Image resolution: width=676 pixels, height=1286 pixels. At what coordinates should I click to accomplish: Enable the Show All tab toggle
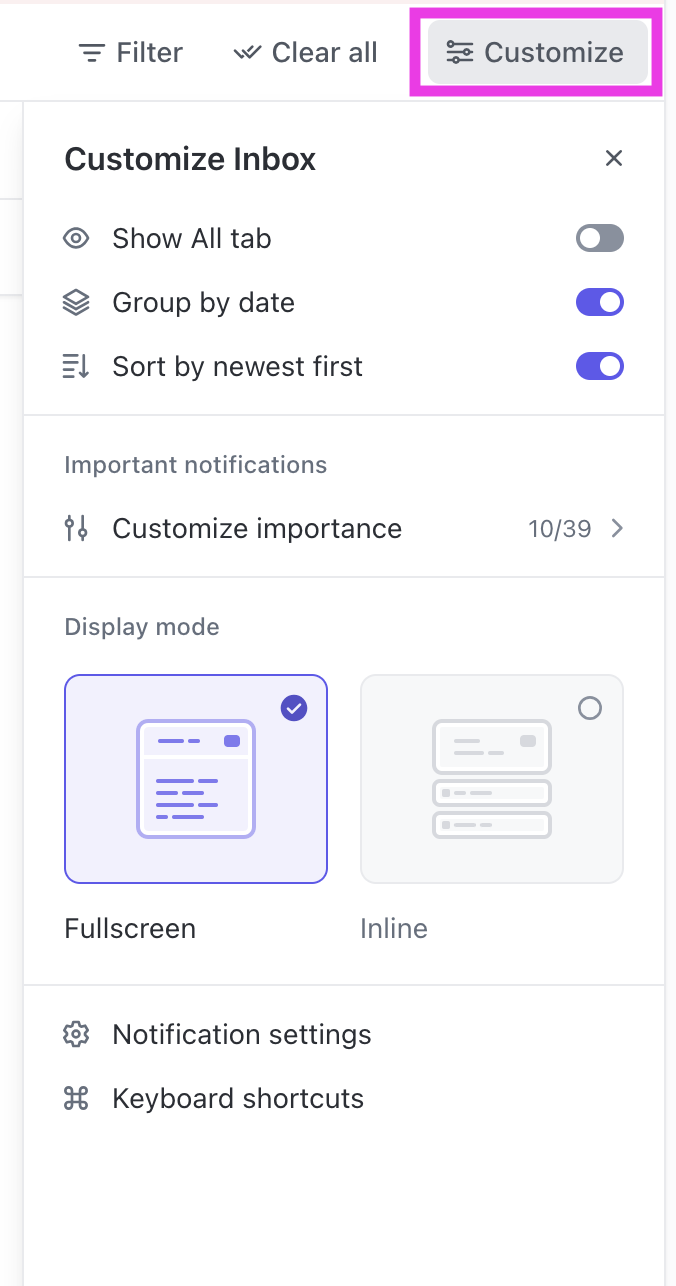(599, 238)
